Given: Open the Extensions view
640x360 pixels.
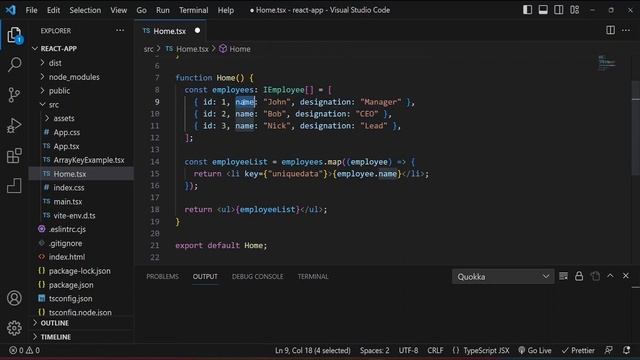Looking at the screenshot, I should (x=14, y=156).
